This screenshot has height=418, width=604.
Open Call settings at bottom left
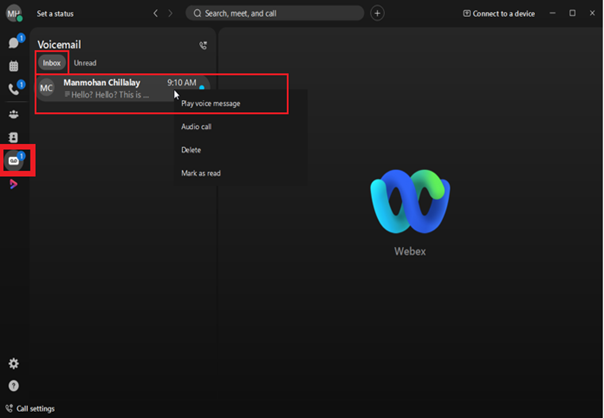point(30,408)
